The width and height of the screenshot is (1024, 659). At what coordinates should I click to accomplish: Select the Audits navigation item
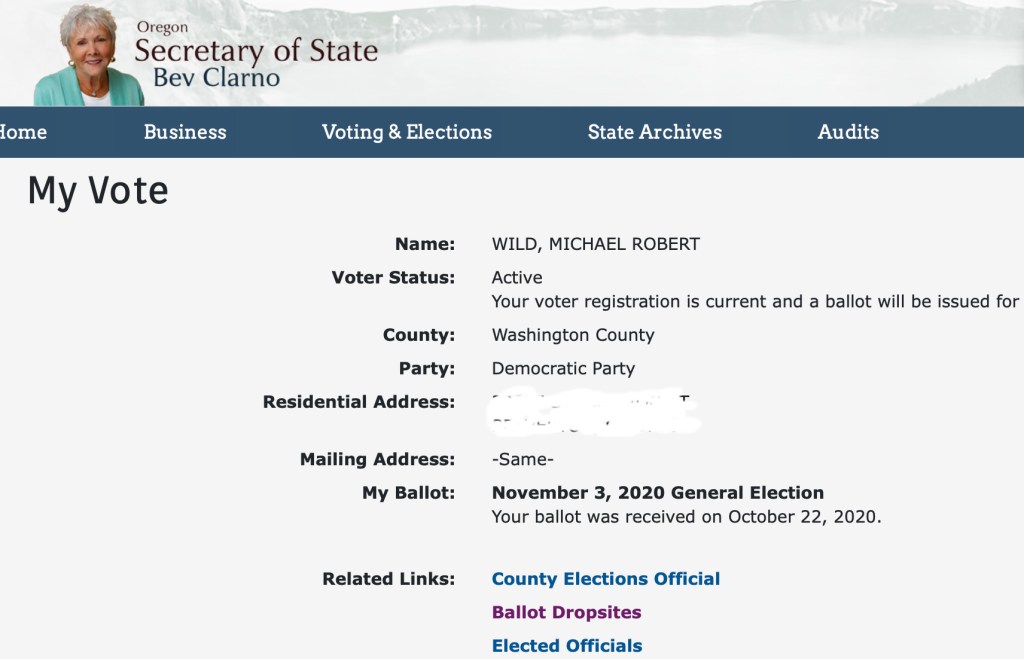point(848,132)
